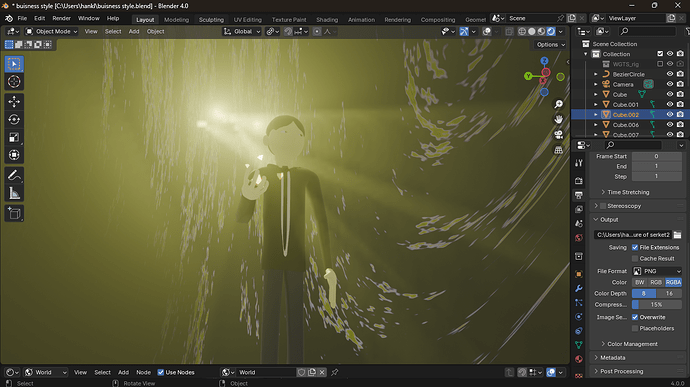This screenshot has height=387, width=690.
Task: Select the 3D Cursor tool
Action: [x=14, y=81]
